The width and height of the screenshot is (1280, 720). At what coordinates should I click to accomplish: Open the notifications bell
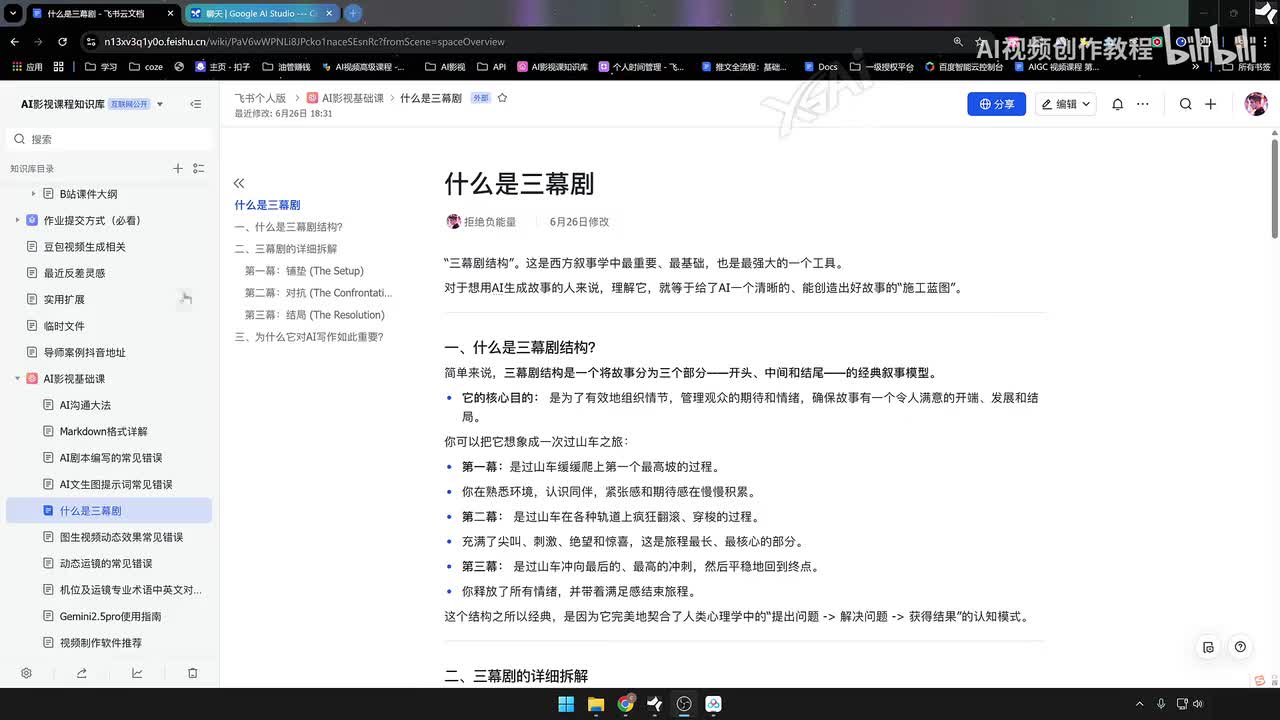[x=1118, y=104]
